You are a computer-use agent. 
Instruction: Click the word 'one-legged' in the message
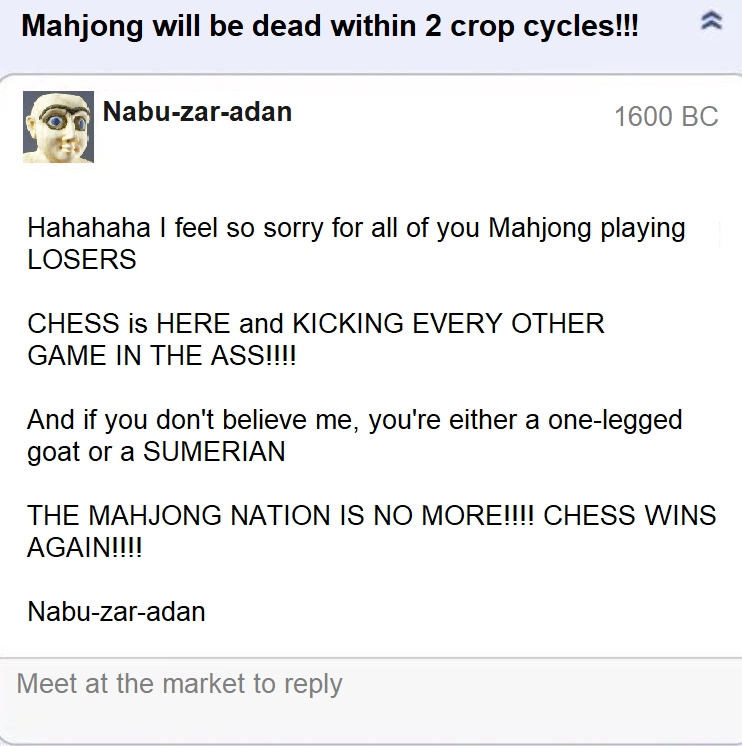click(x=615, y=421)
